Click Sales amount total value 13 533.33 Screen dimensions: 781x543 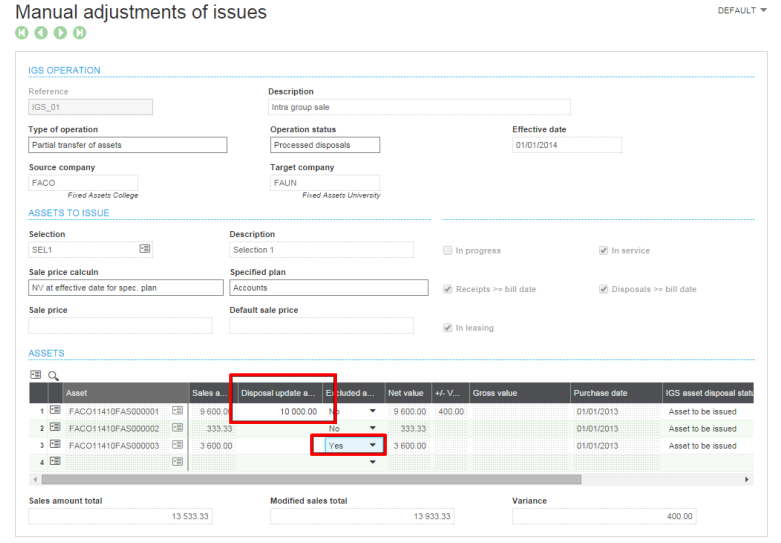pyautogui.click(x=120, y=516)
